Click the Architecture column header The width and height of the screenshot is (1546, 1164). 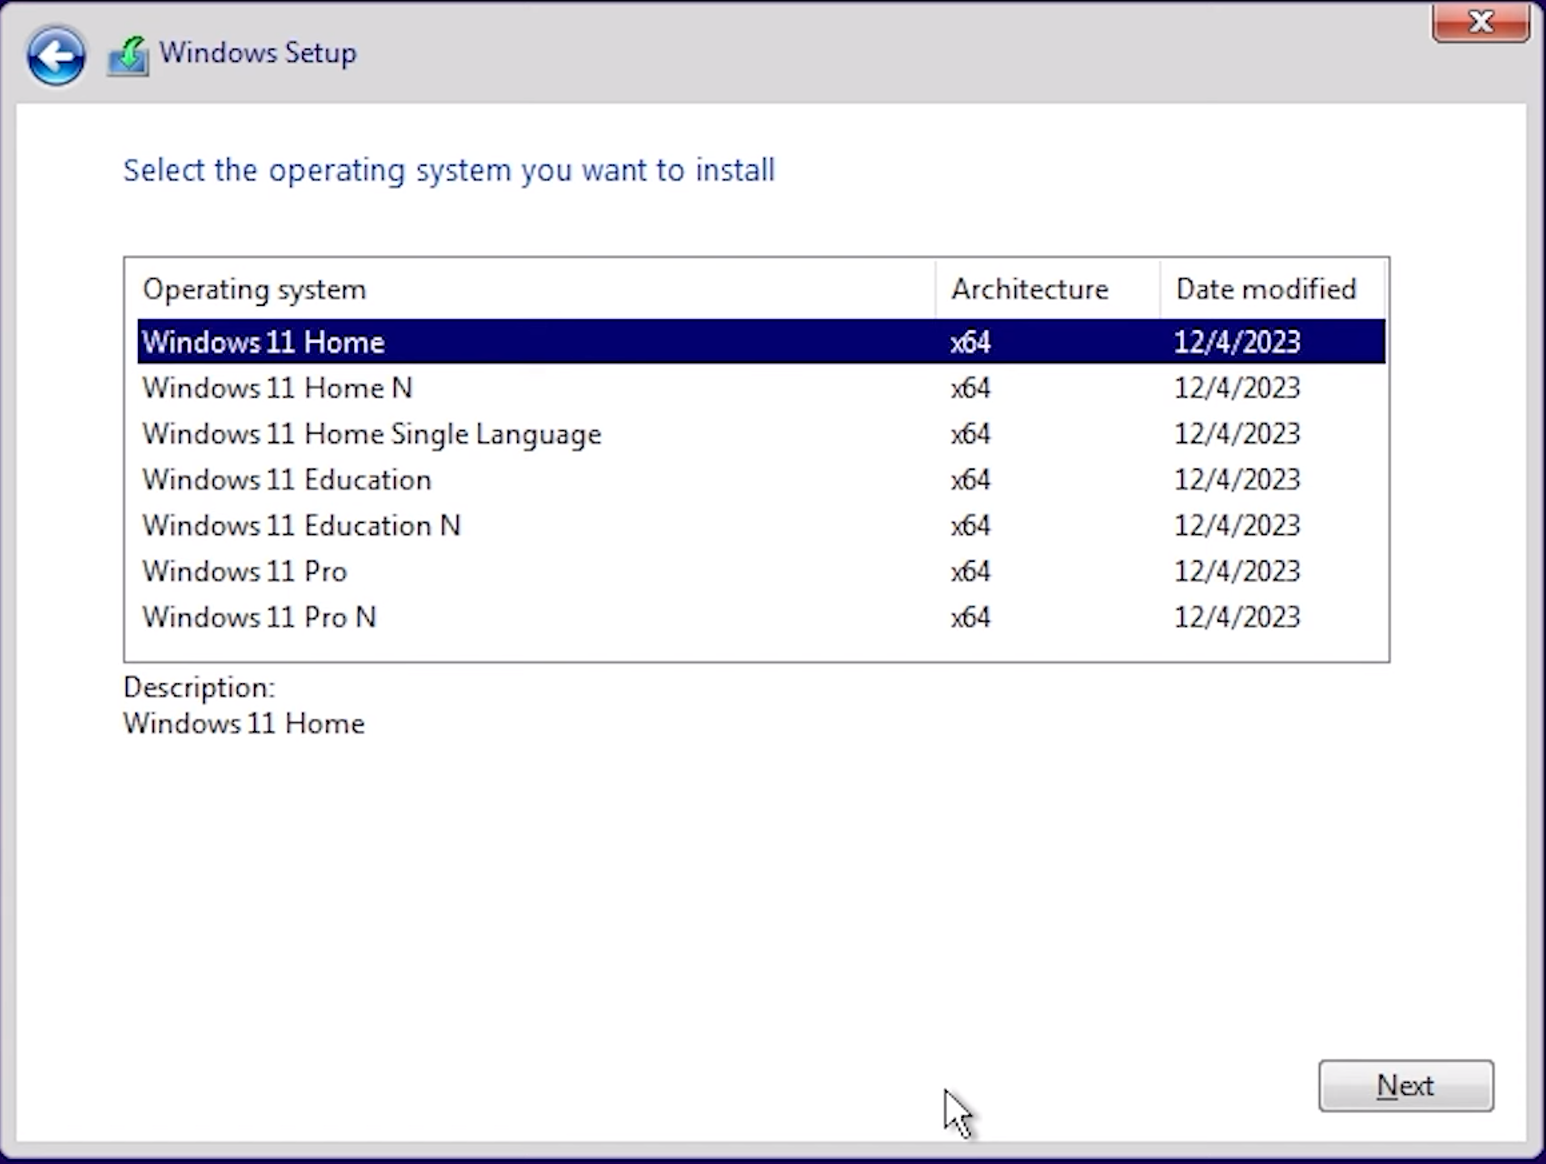point(1030,290)
